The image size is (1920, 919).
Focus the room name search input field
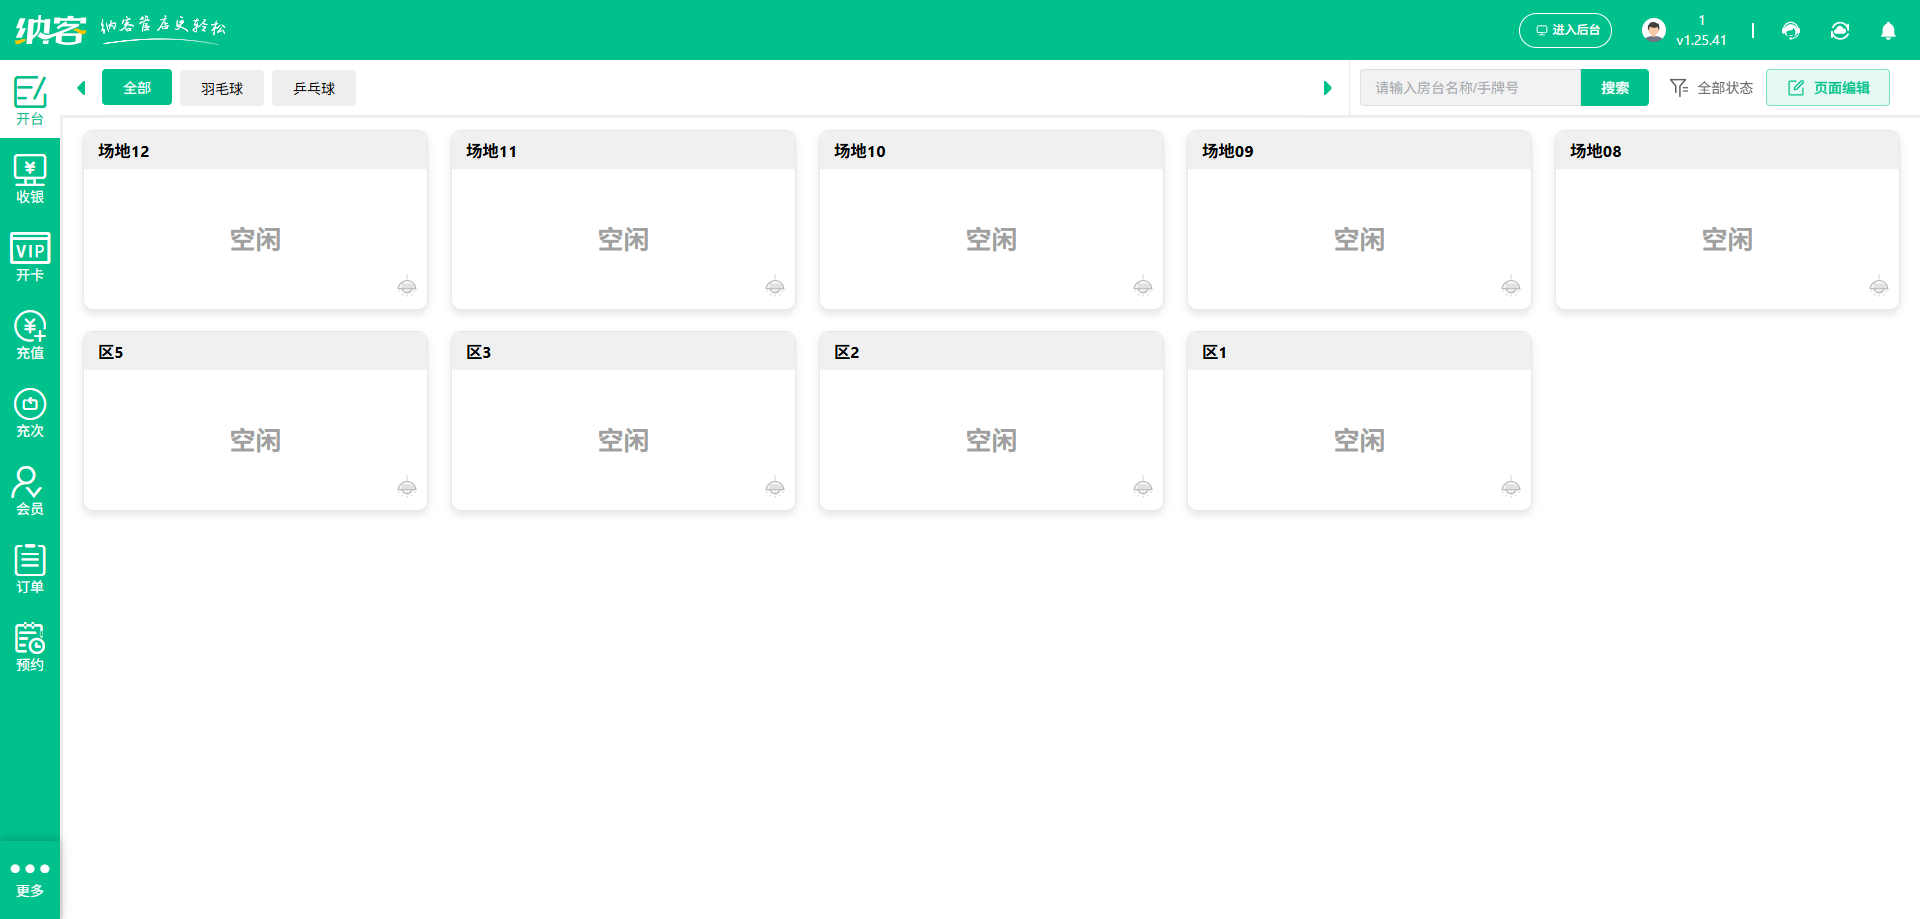pyautogui.click(x=1469, y=88)
